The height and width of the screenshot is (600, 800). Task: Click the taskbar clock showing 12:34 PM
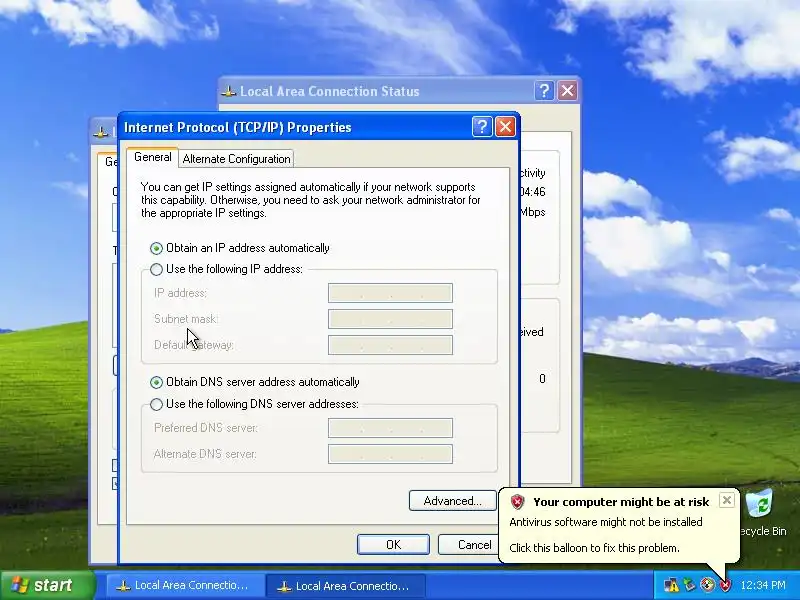763,585
